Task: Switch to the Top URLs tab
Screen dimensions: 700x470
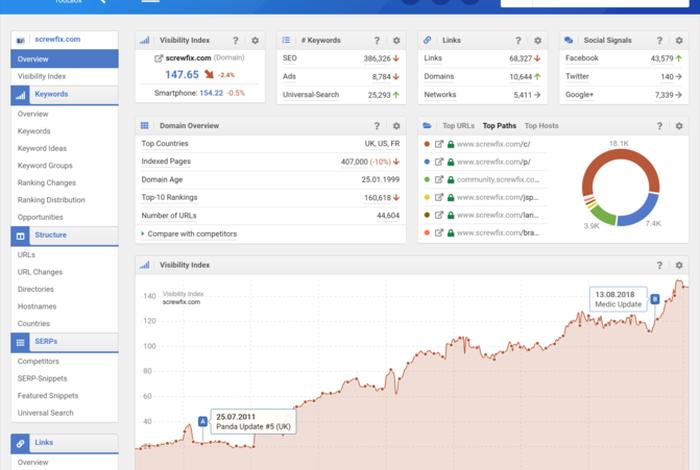Action: 458,126
